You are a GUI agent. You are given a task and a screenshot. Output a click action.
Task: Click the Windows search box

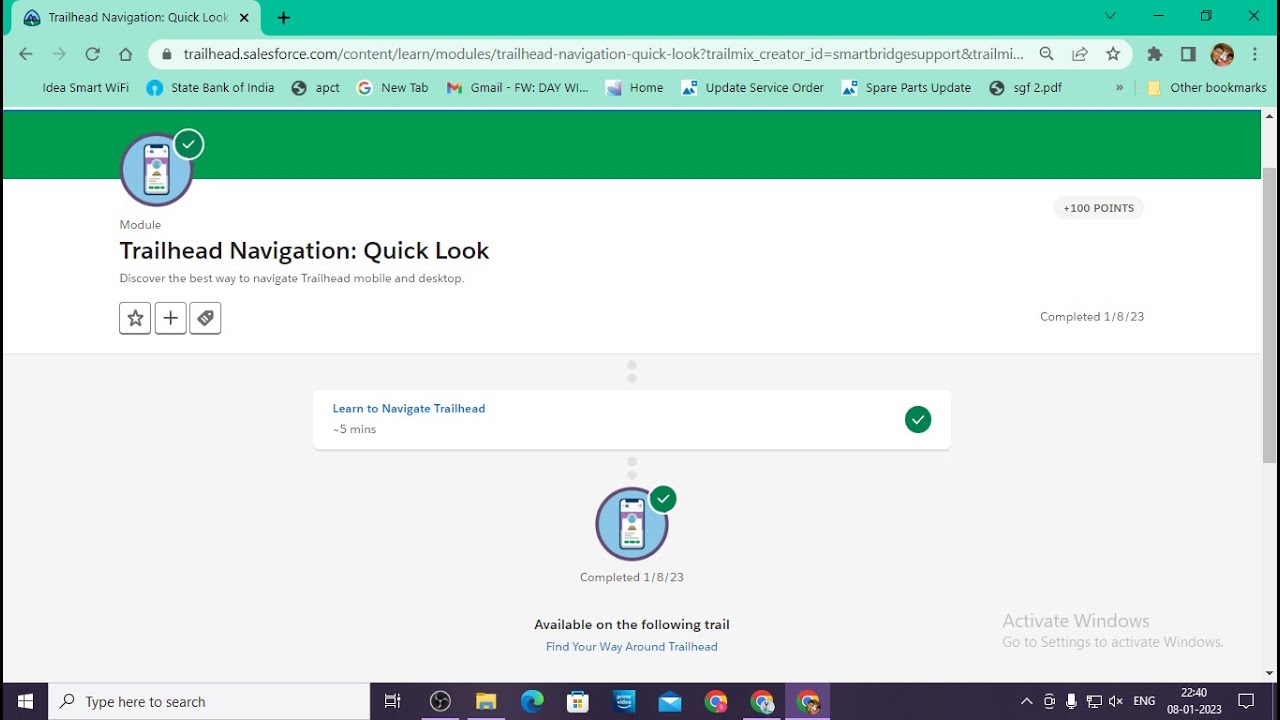click(209, 702)
